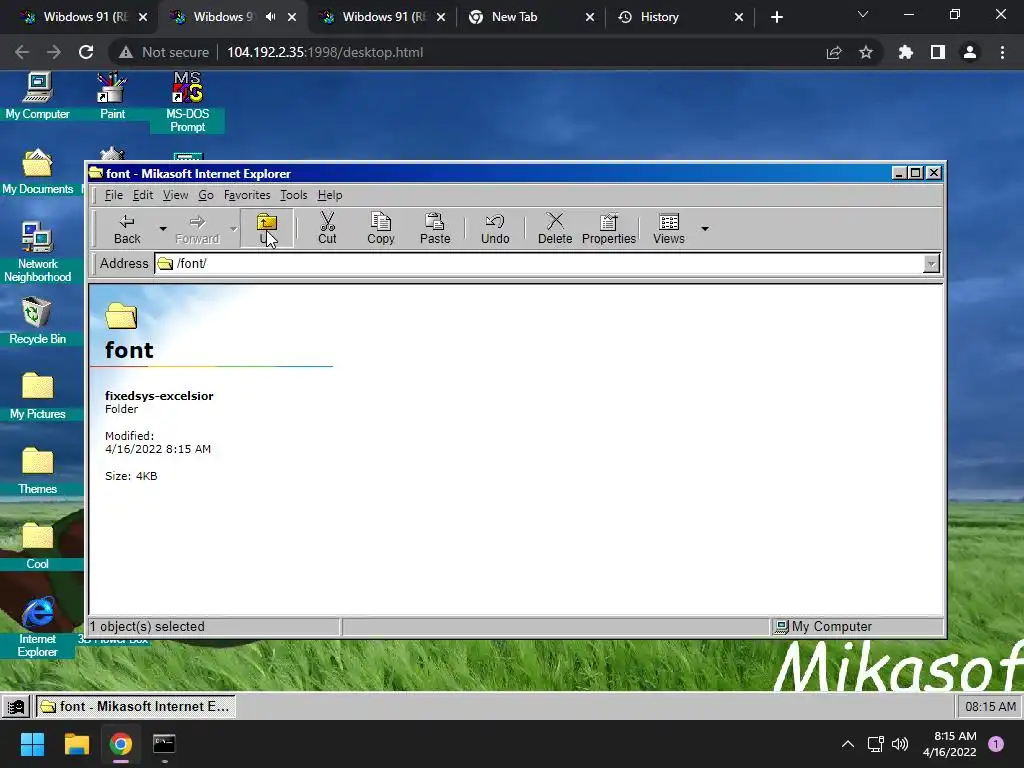
Task: Open Chrome three-dot menu
Action: (x=1002, y=52)
